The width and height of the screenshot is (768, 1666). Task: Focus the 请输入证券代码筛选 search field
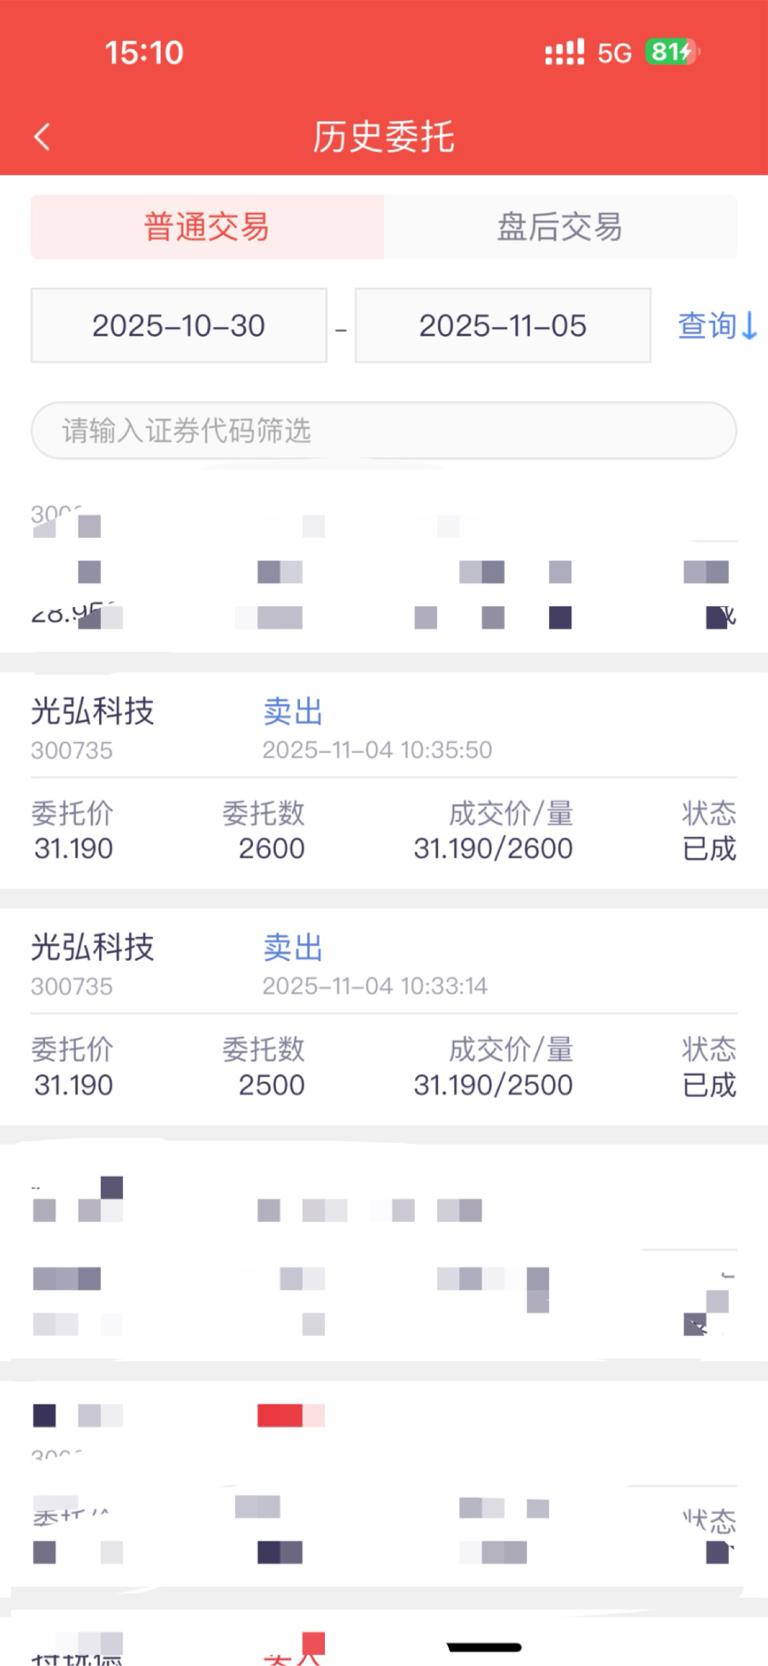click(x=384, y=431)
